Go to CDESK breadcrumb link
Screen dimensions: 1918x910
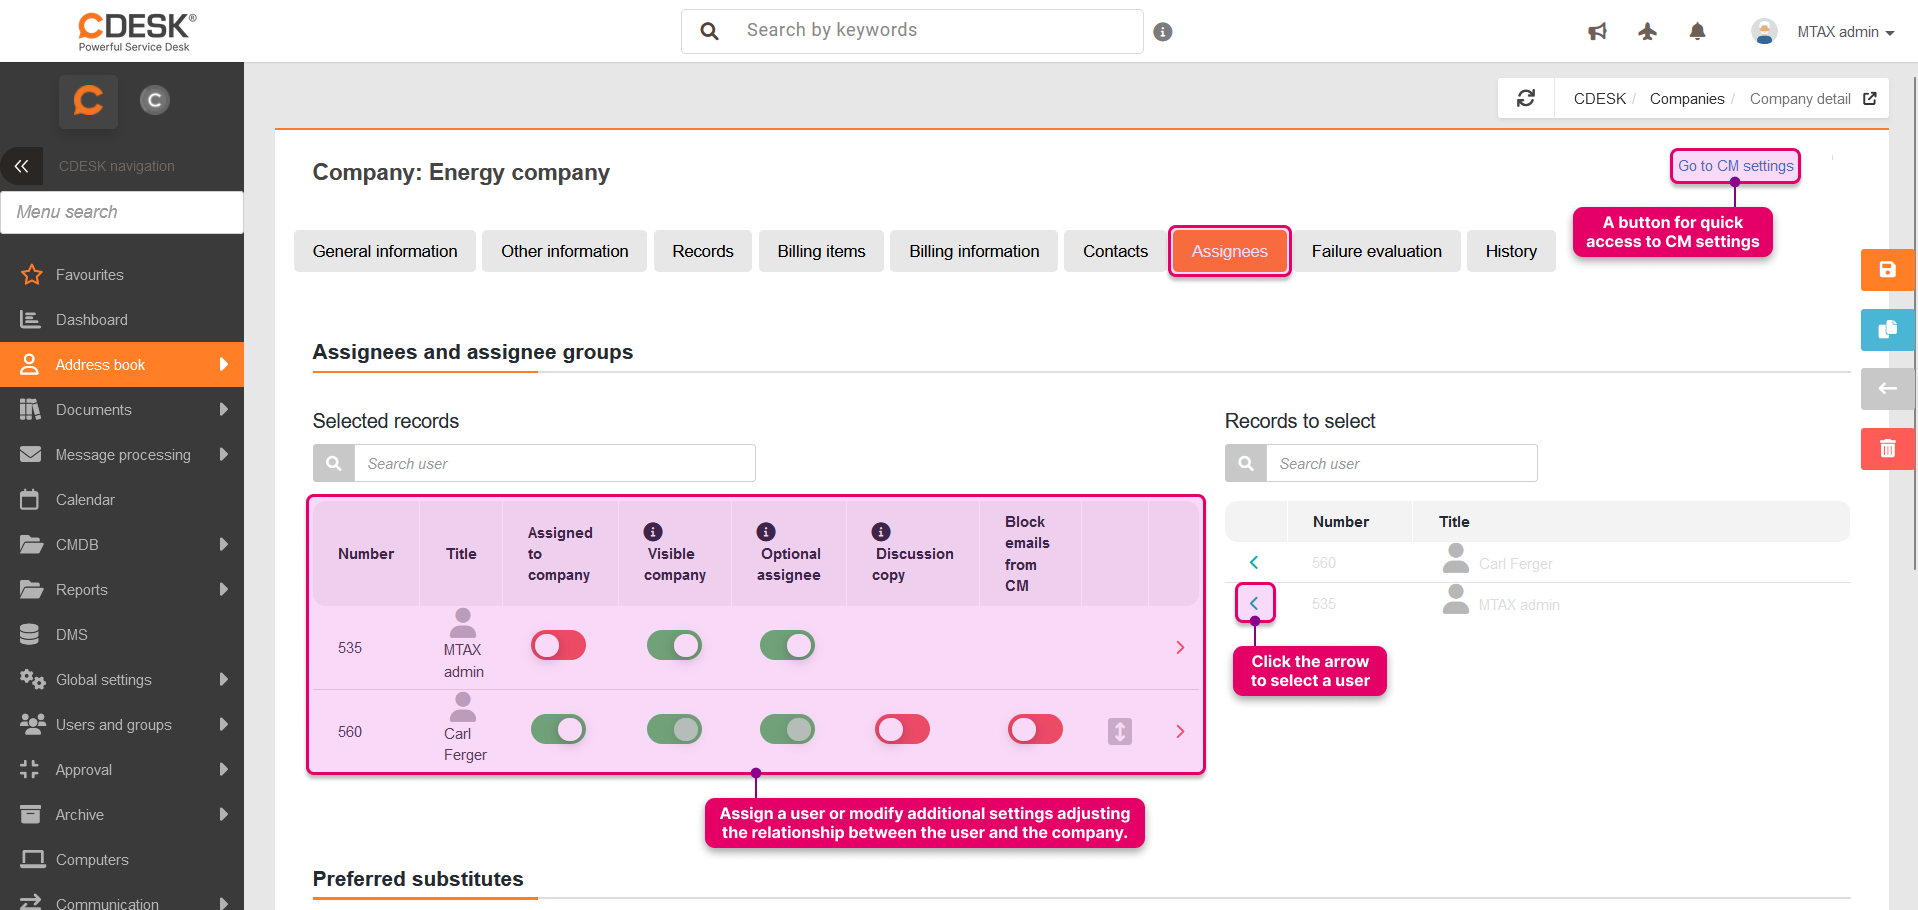(1600, 99)
